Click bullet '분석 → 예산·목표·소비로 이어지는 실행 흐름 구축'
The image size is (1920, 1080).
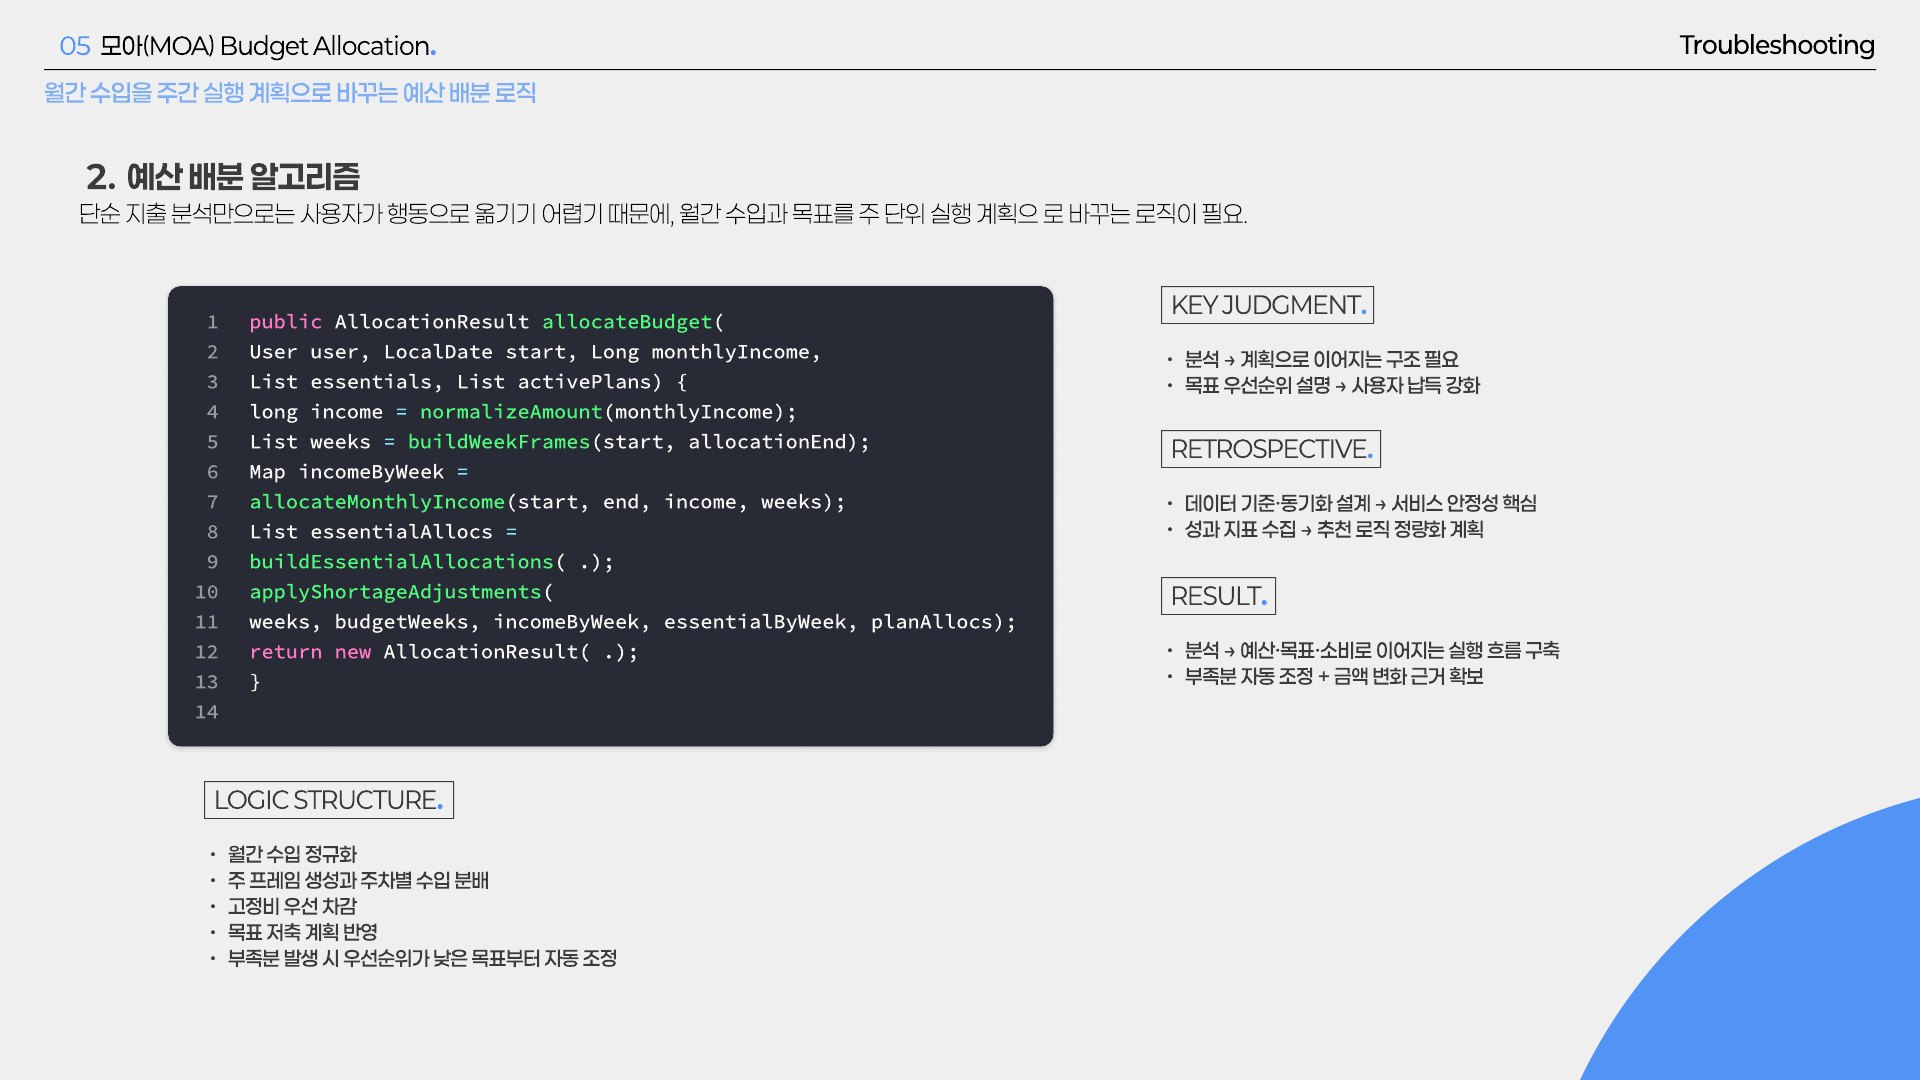coord(1372,650)
